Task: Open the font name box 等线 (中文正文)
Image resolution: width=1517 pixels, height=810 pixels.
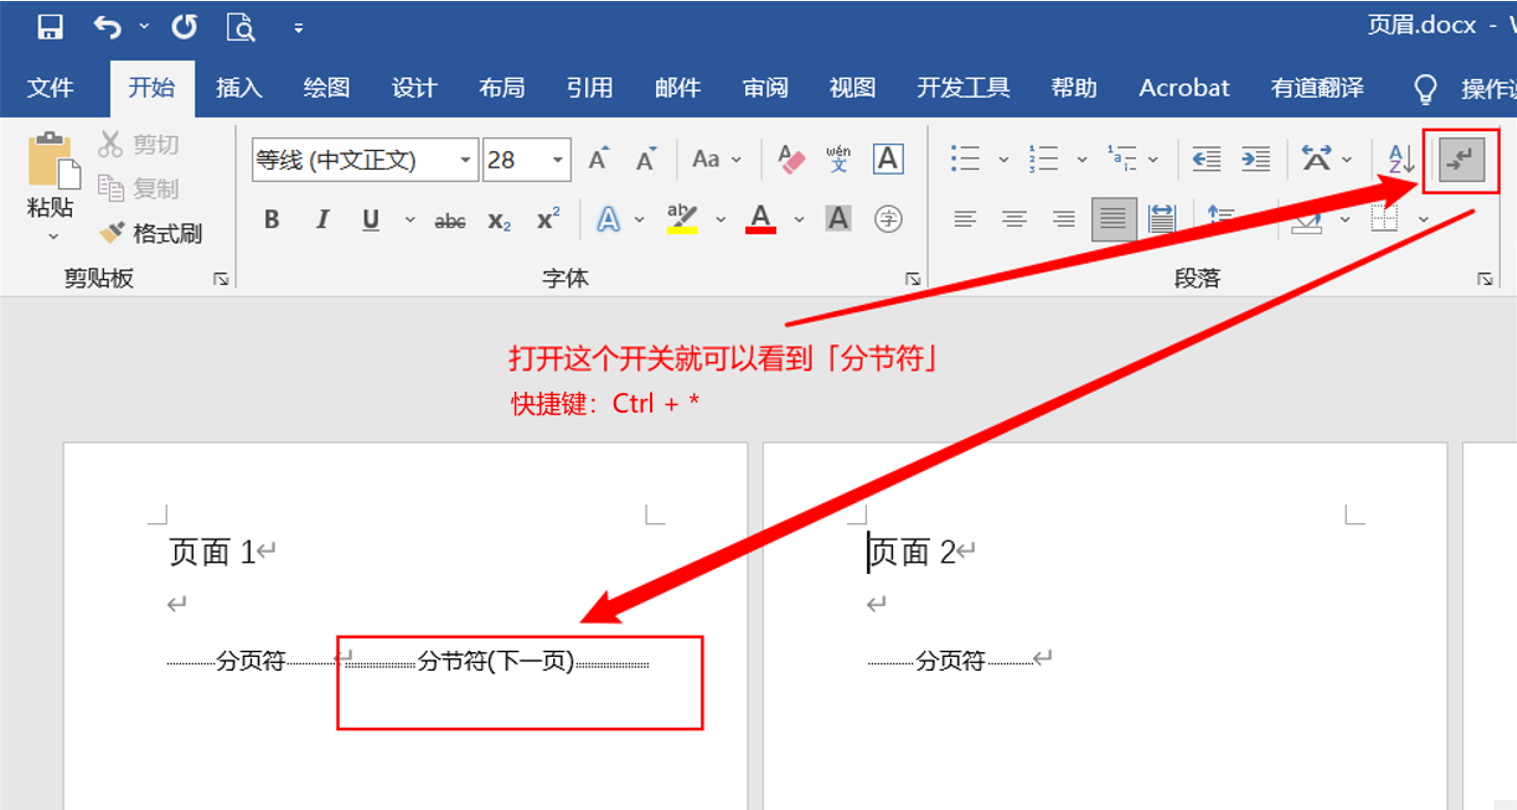Action: (364, 160)
